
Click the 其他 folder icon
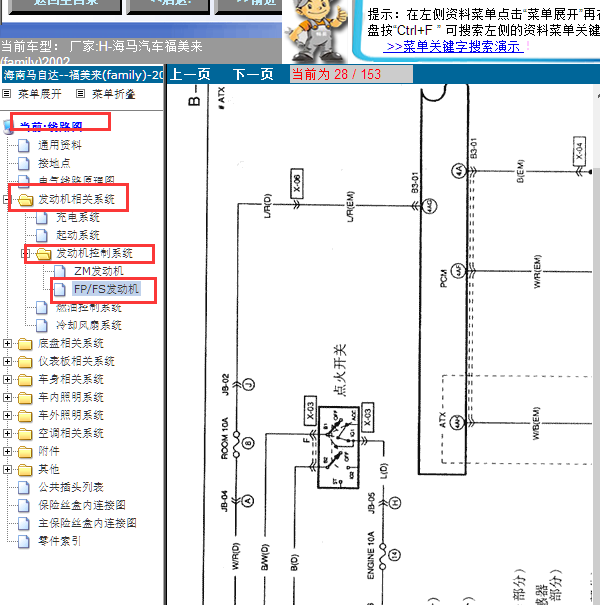pos(25,470)
